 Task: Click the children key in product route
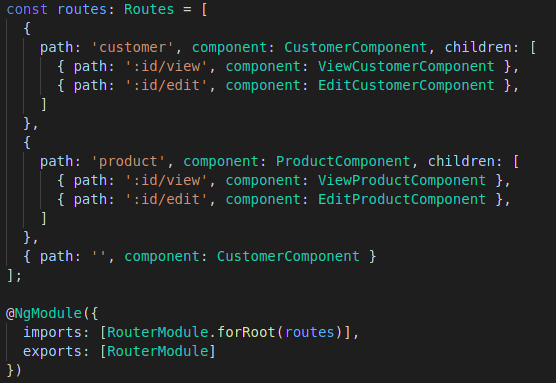461,161
